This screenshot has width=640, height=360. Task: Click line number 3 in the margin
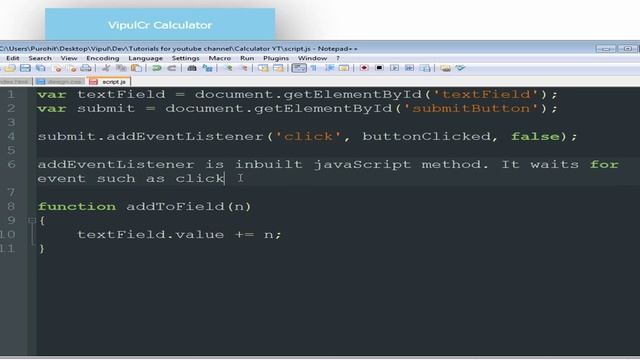tap(11, 122)
